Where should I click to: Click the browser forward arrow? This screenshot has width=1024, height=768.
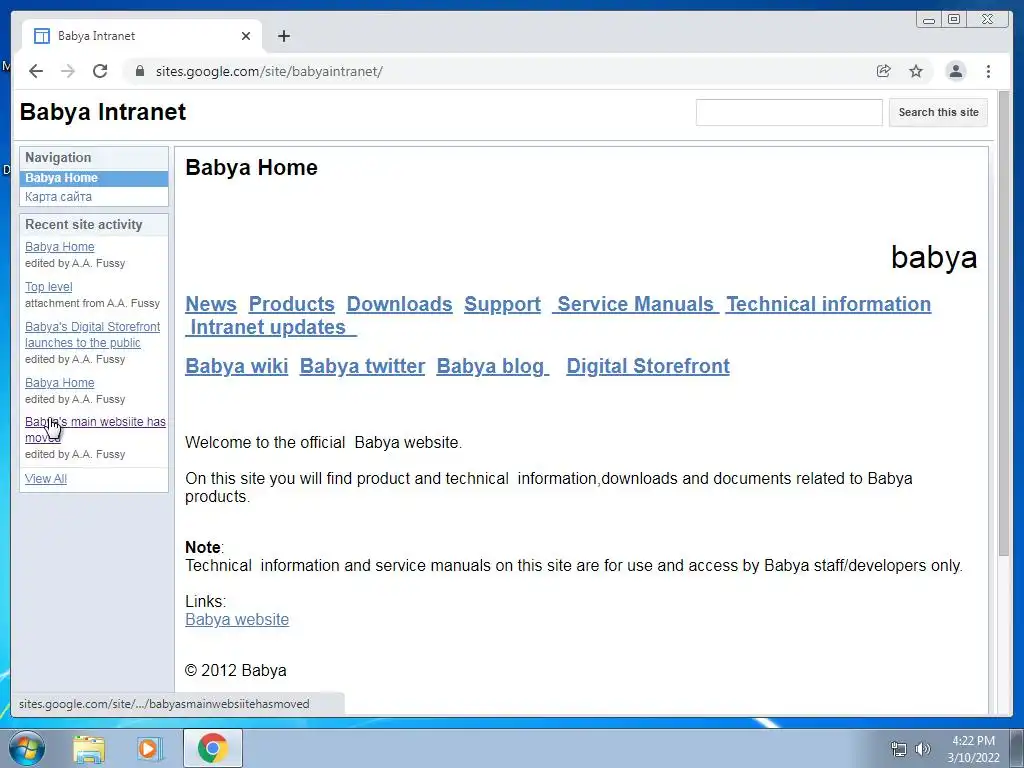(x=68, y=71)
